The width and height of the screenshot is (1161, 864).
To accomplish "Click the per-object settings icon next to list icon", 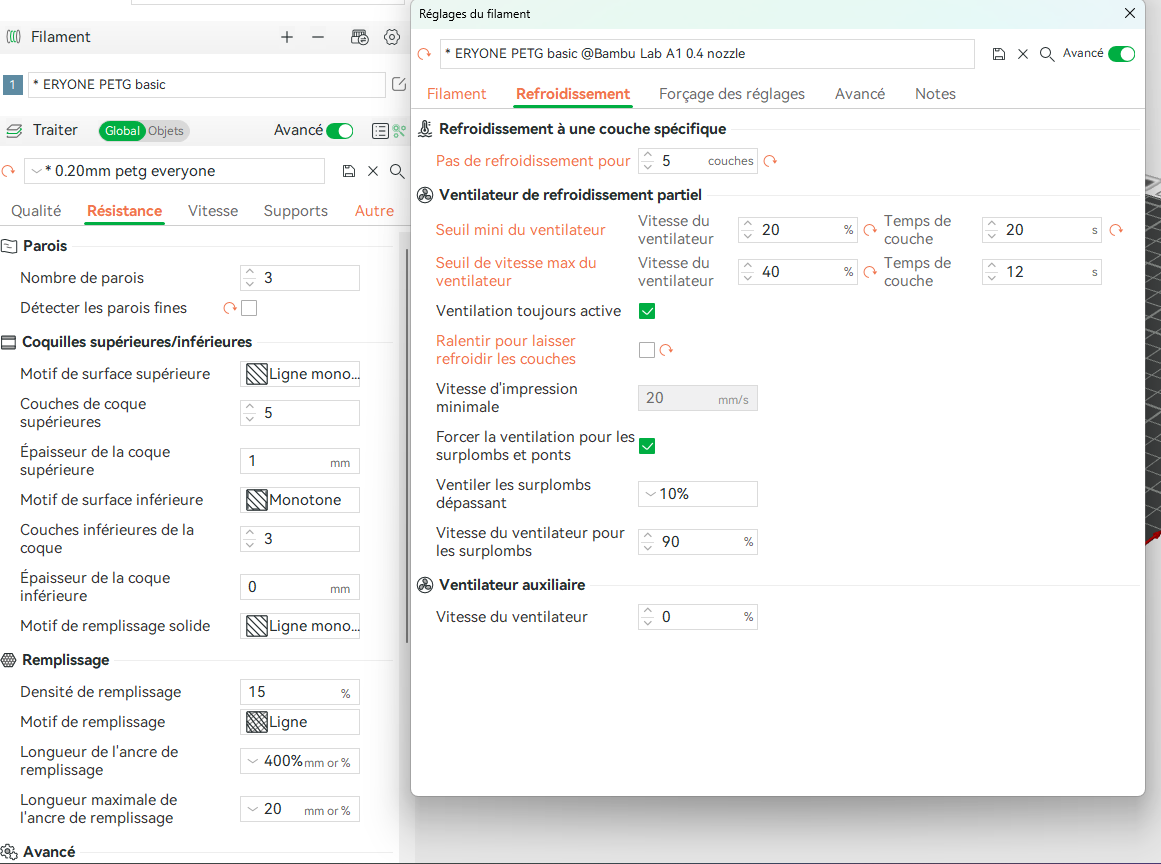I will pyautogui.click(x=400, y=131).
